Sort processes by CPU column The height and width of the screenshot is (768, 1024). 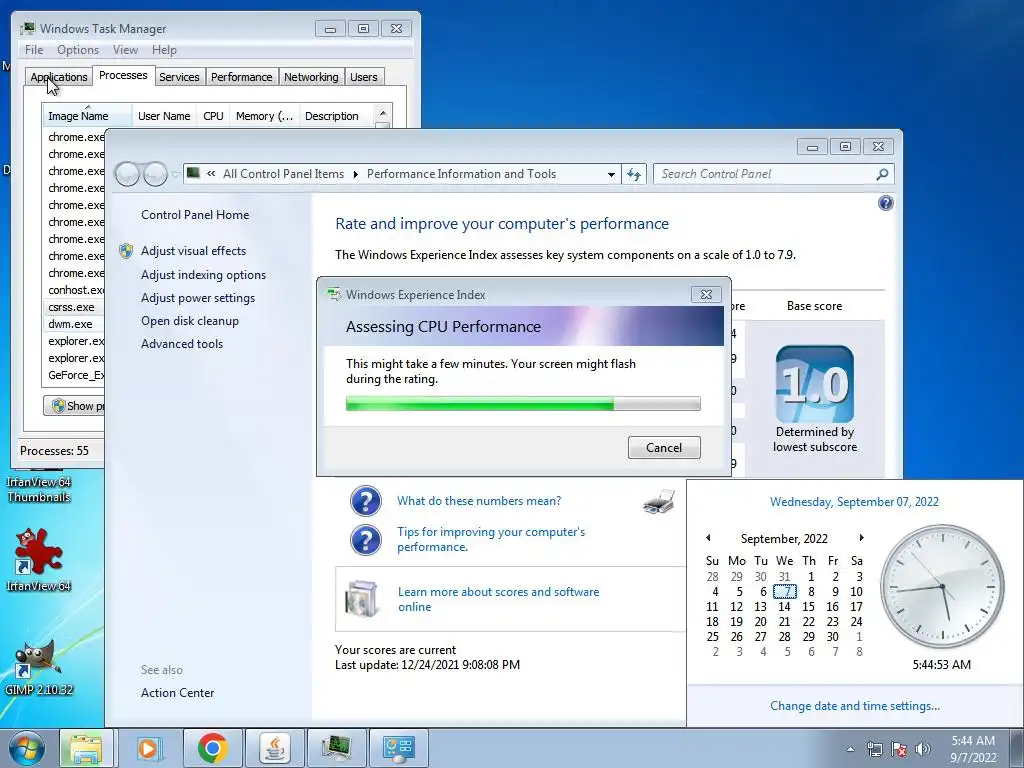(213, 116)
